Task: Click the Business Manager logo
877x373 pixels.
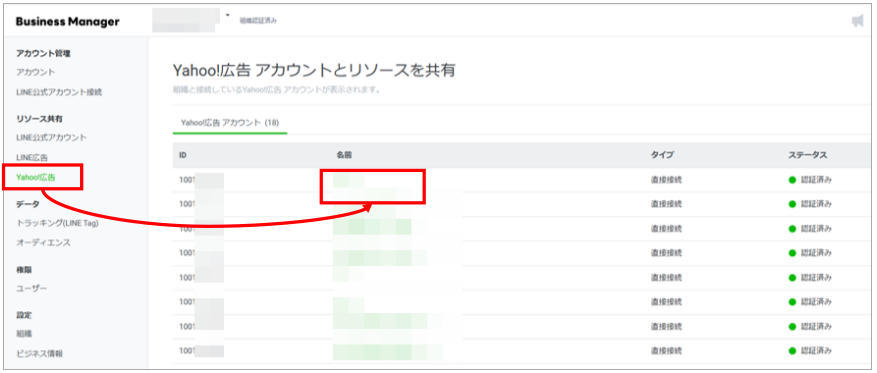Action: pos(68,22)
